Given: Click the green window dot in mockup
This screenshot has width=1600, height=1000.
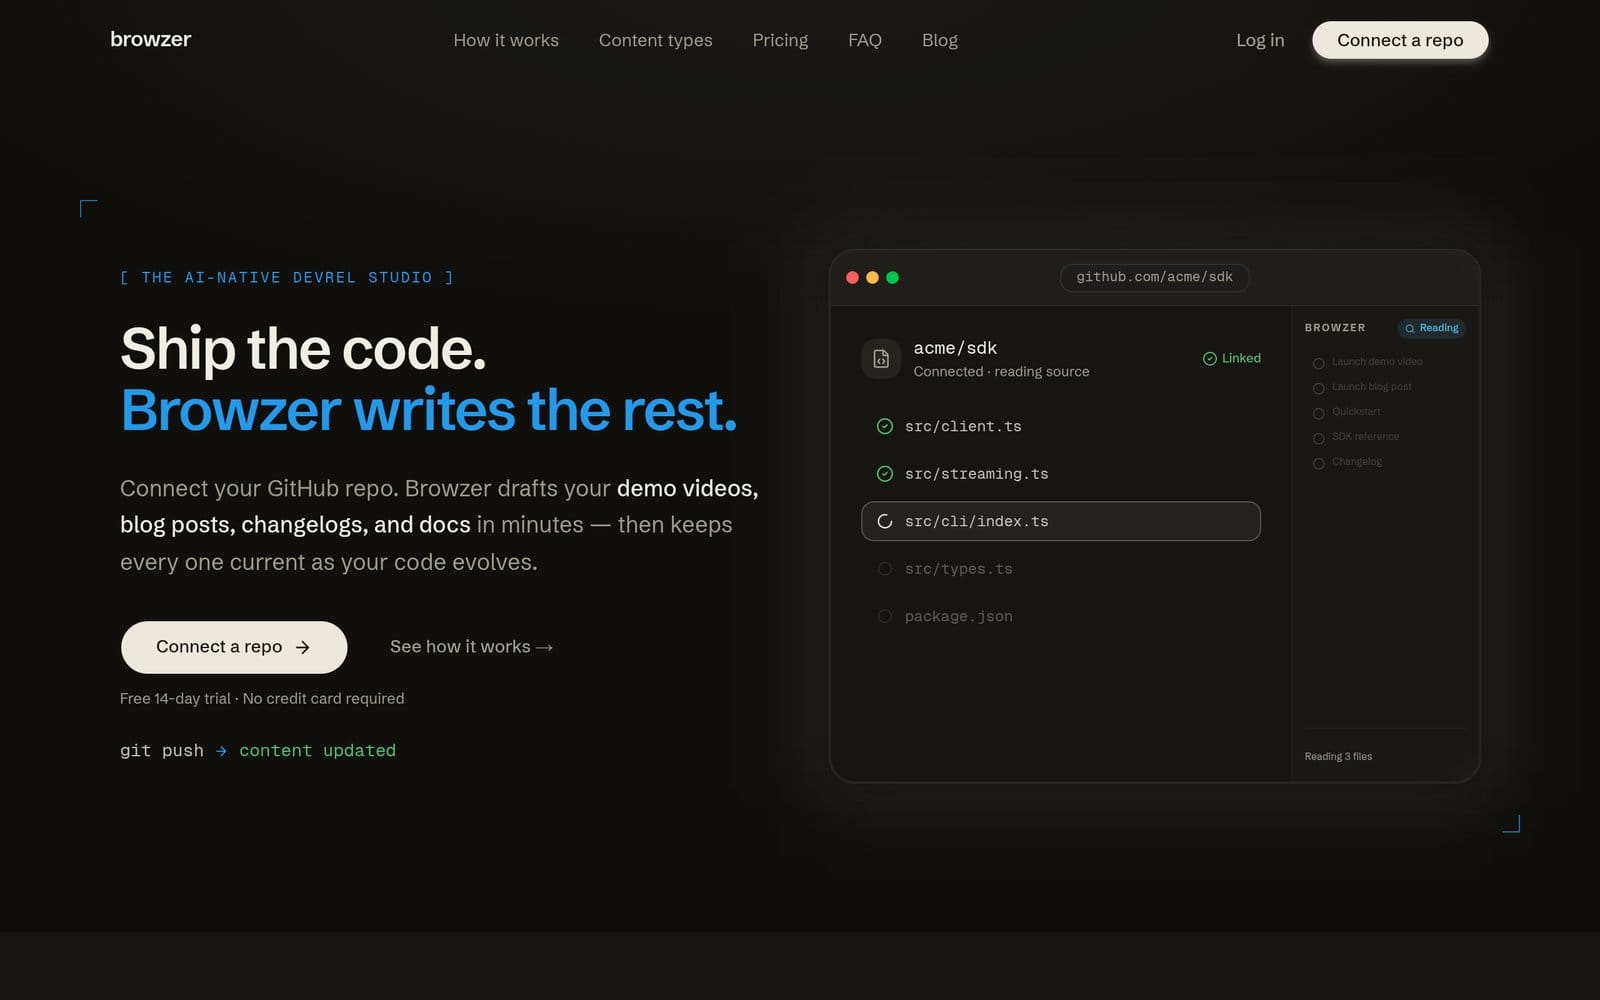Looking at the screenshot, I should (892, 277).
